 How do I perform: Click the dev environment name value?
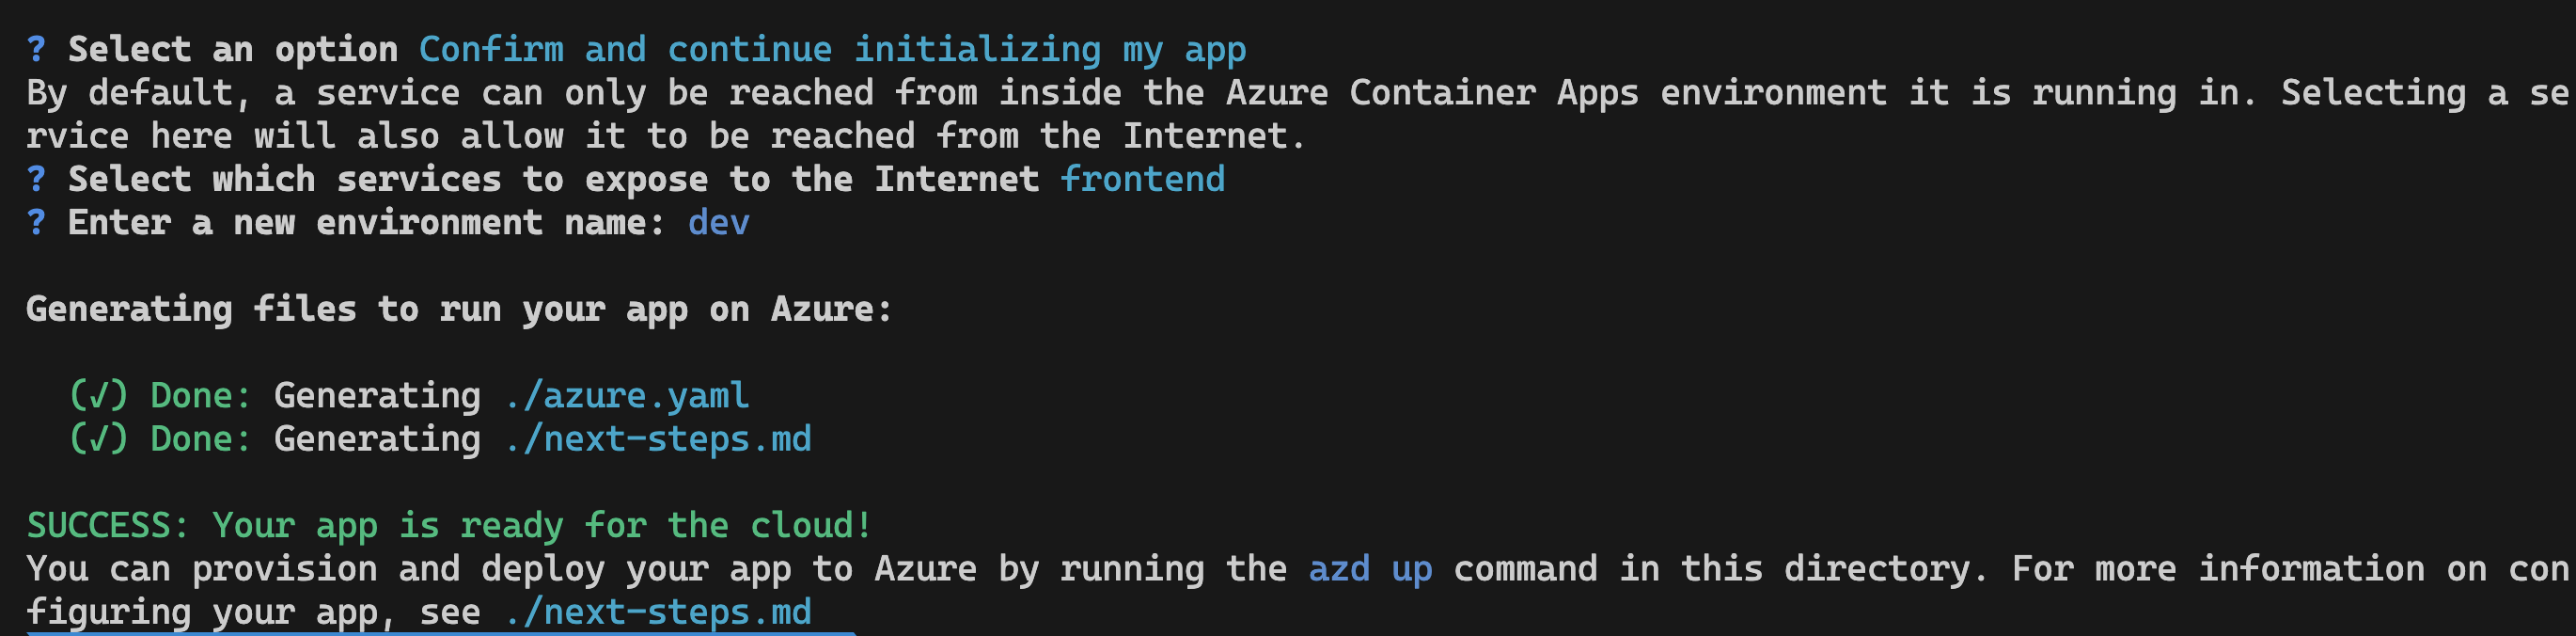(x=719, y=222)
